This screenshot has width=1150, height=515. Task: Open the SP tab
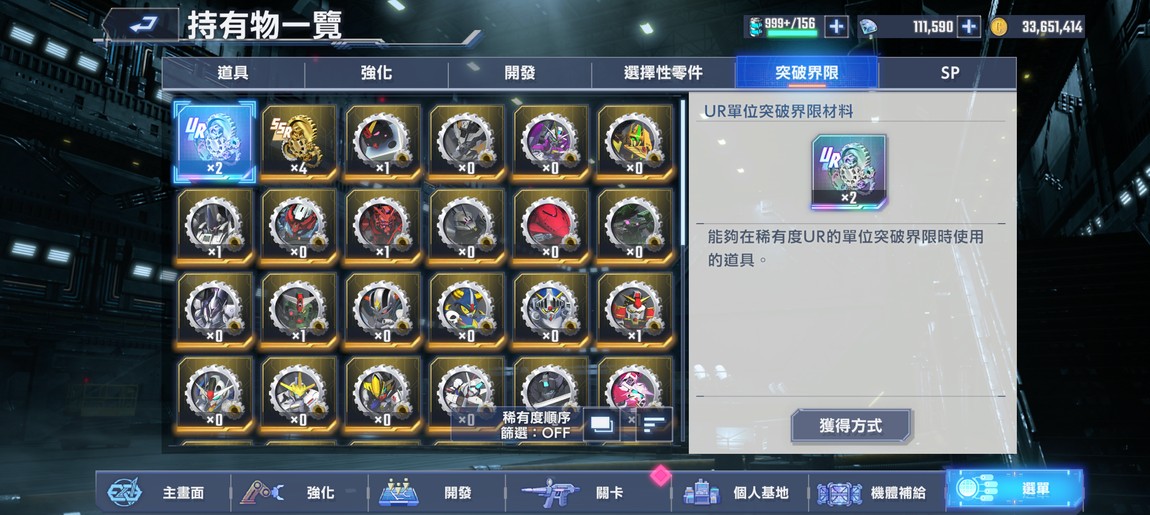coord(949,73)
